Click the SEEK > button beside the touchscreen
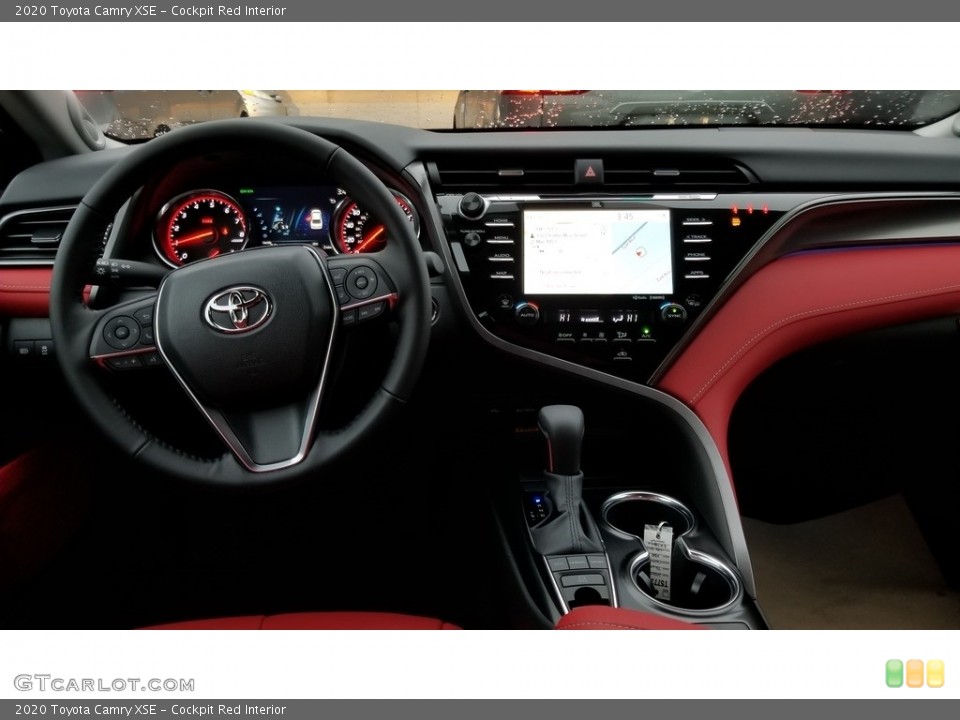The height and width of the screenshot is (720, 960). pos(696,221)
